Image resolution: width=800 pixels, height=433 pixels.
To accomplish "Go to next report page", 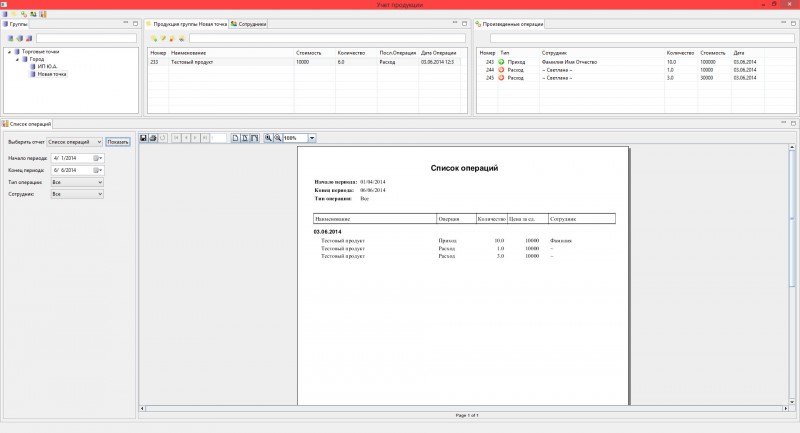I will tap(195, 138).
